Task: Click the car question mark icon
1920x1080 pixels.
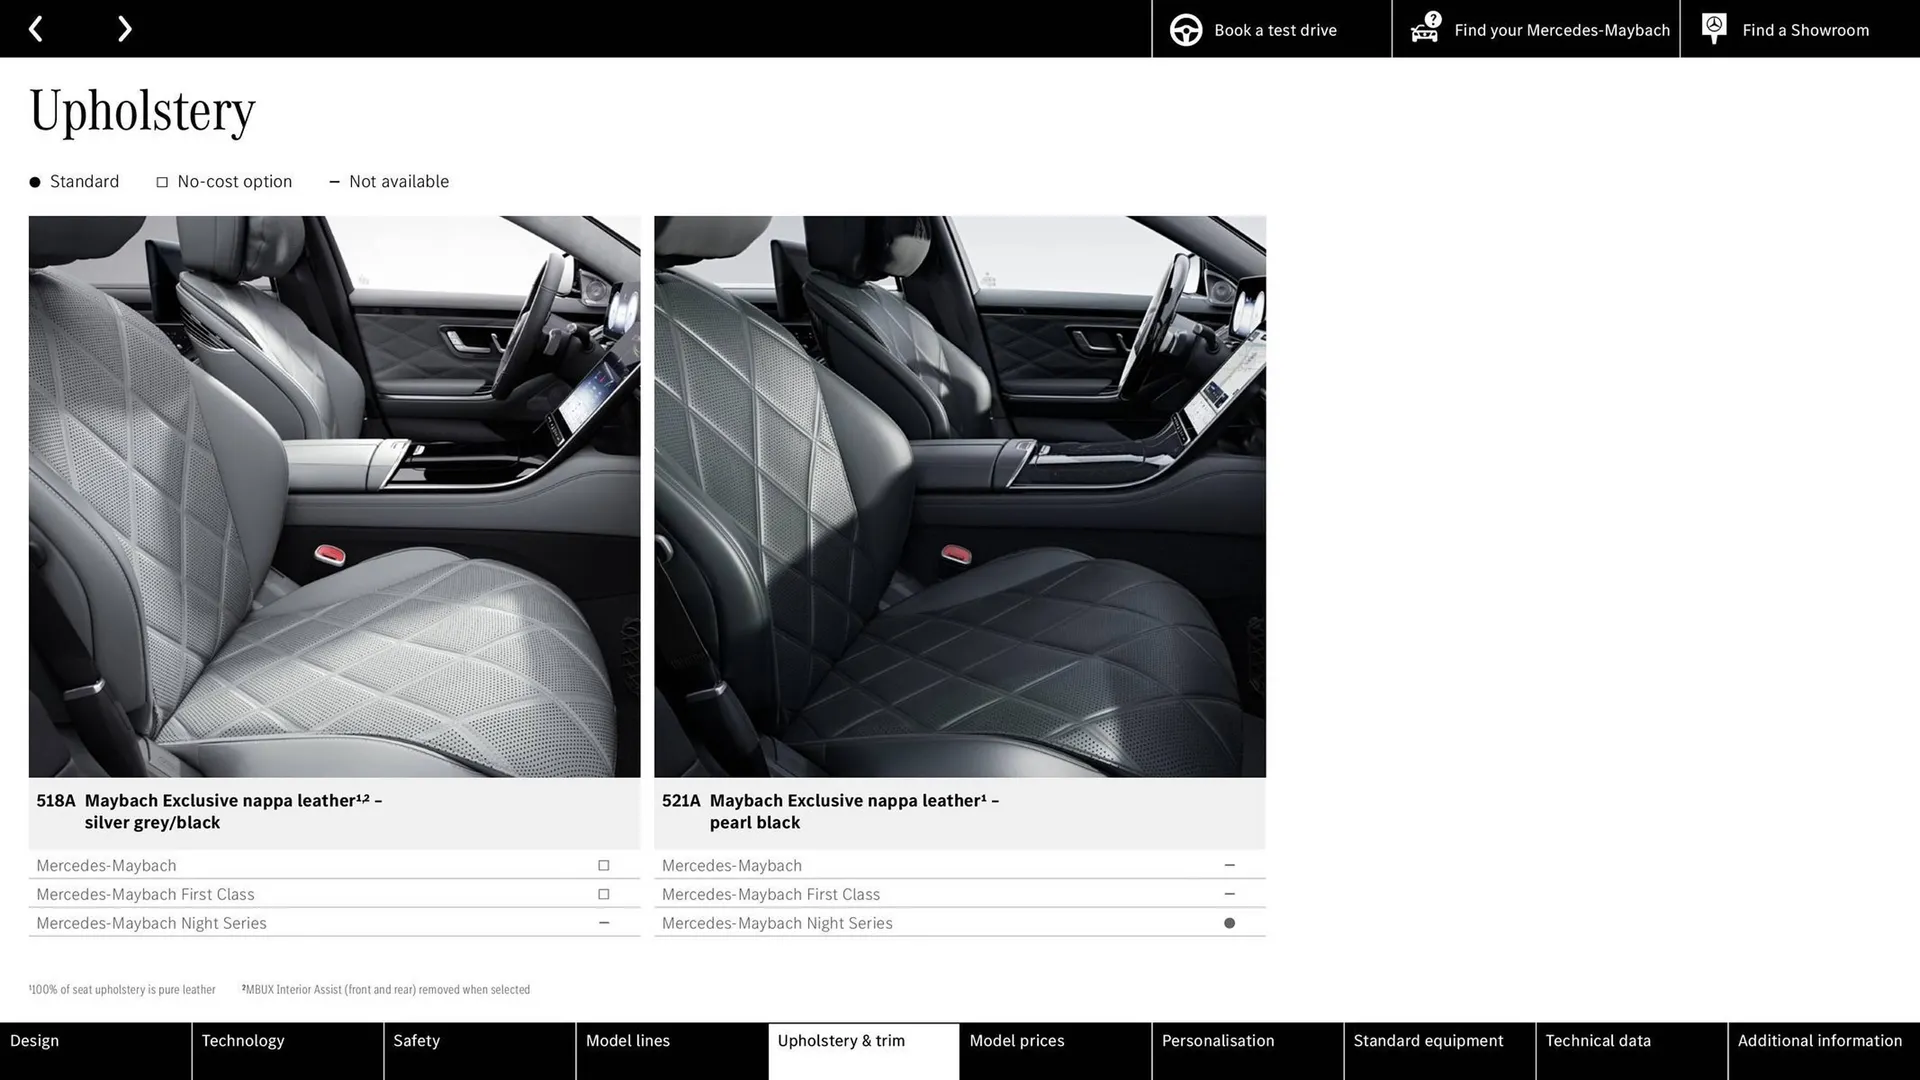Action: coord(1425,28)
